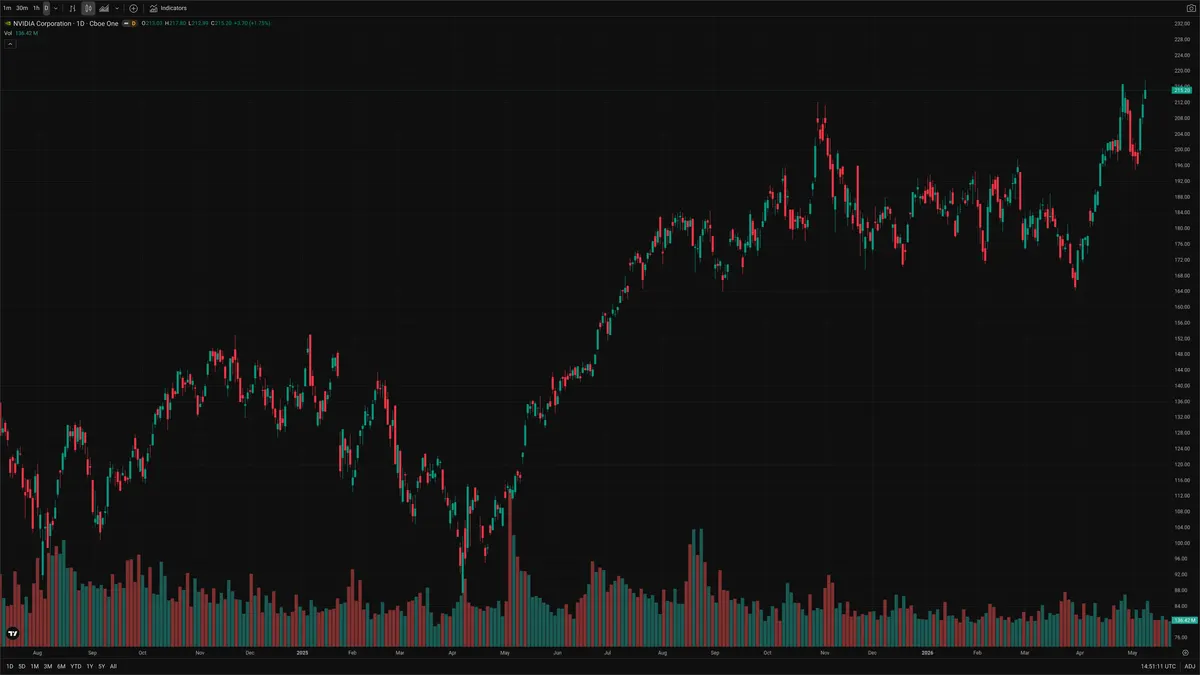Click the 160.00 price axis label
The width and height of the screenshot is (1200, 675).
point(1182,307)
